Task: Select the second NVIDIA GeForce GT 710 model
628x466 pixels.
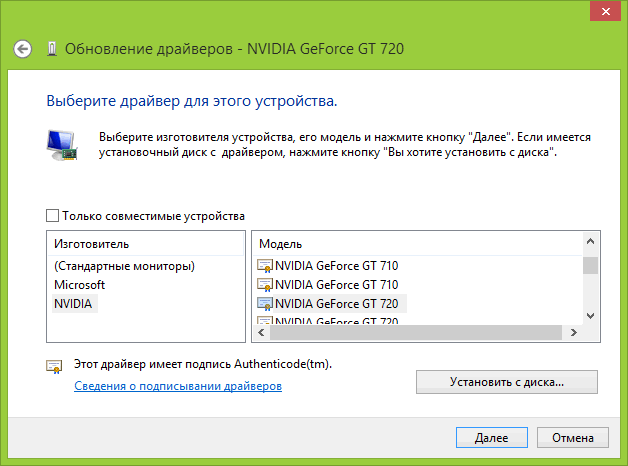Action: point(336,285)
